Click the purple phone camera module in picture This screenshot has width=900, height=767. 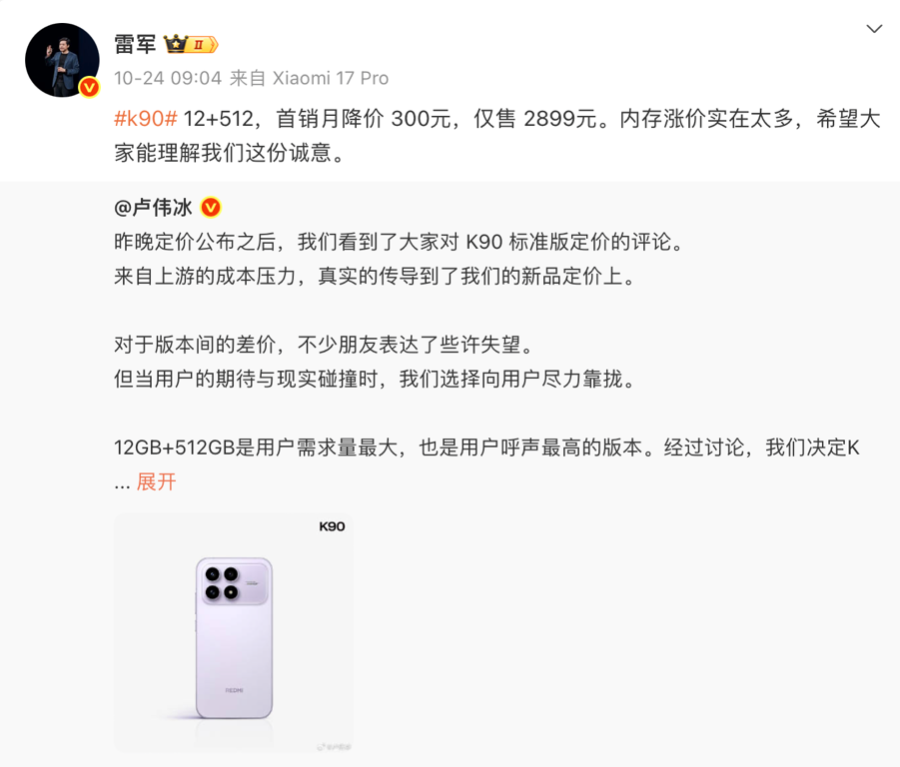coord(234,583)
